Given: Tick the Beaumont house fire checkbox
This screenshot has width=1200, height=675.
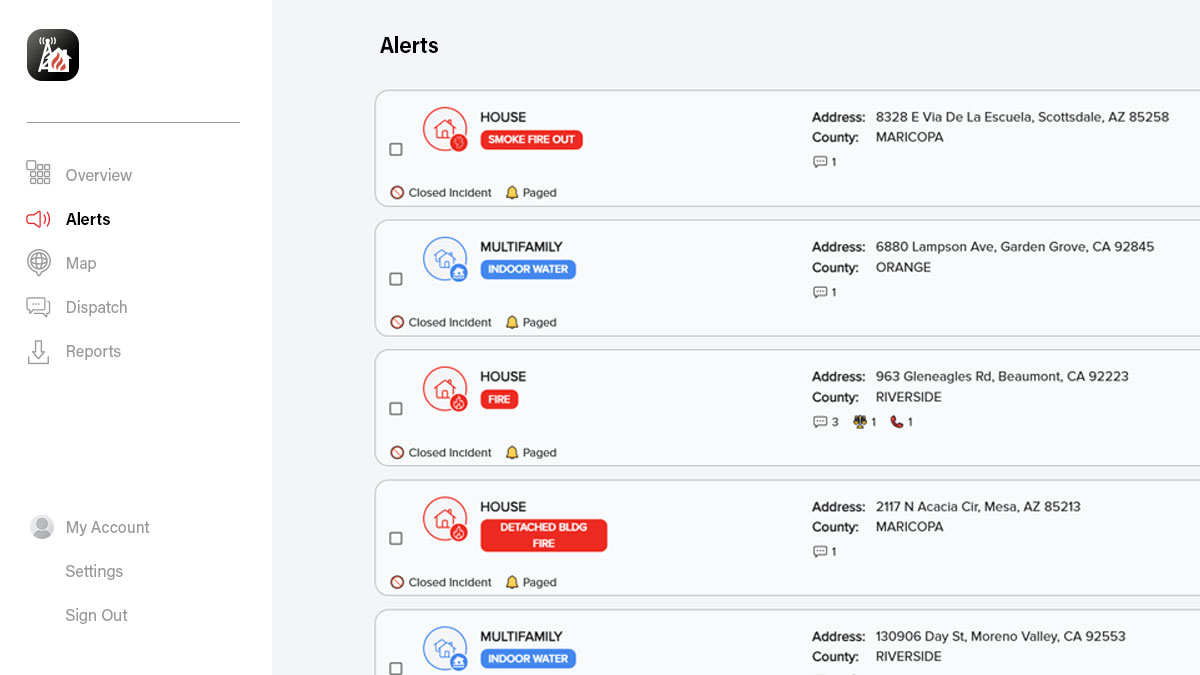Looking at the screenshot, I should [x=396, y=409].
